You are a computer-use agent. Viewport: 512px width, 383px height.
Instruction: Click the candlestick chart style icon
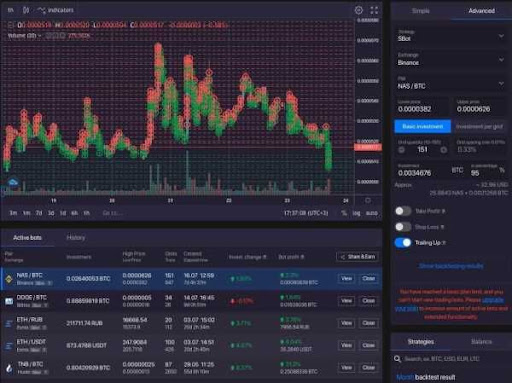point(26,10)
